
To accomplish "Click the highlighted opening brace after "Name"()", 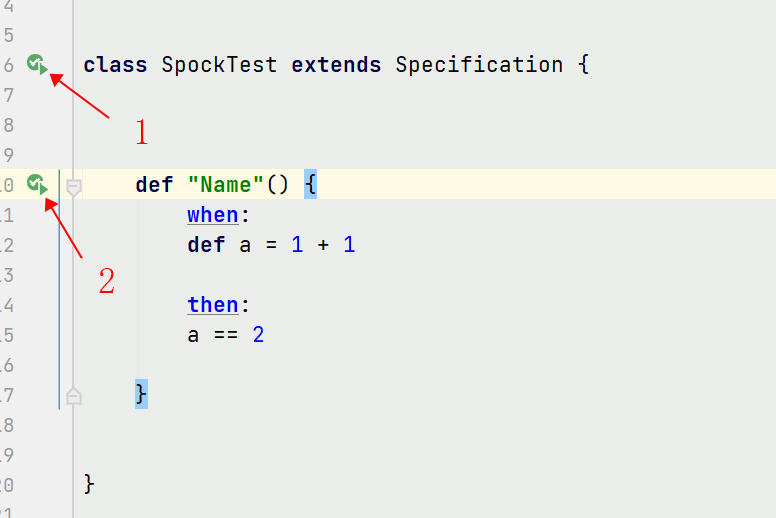I will 310,185.
